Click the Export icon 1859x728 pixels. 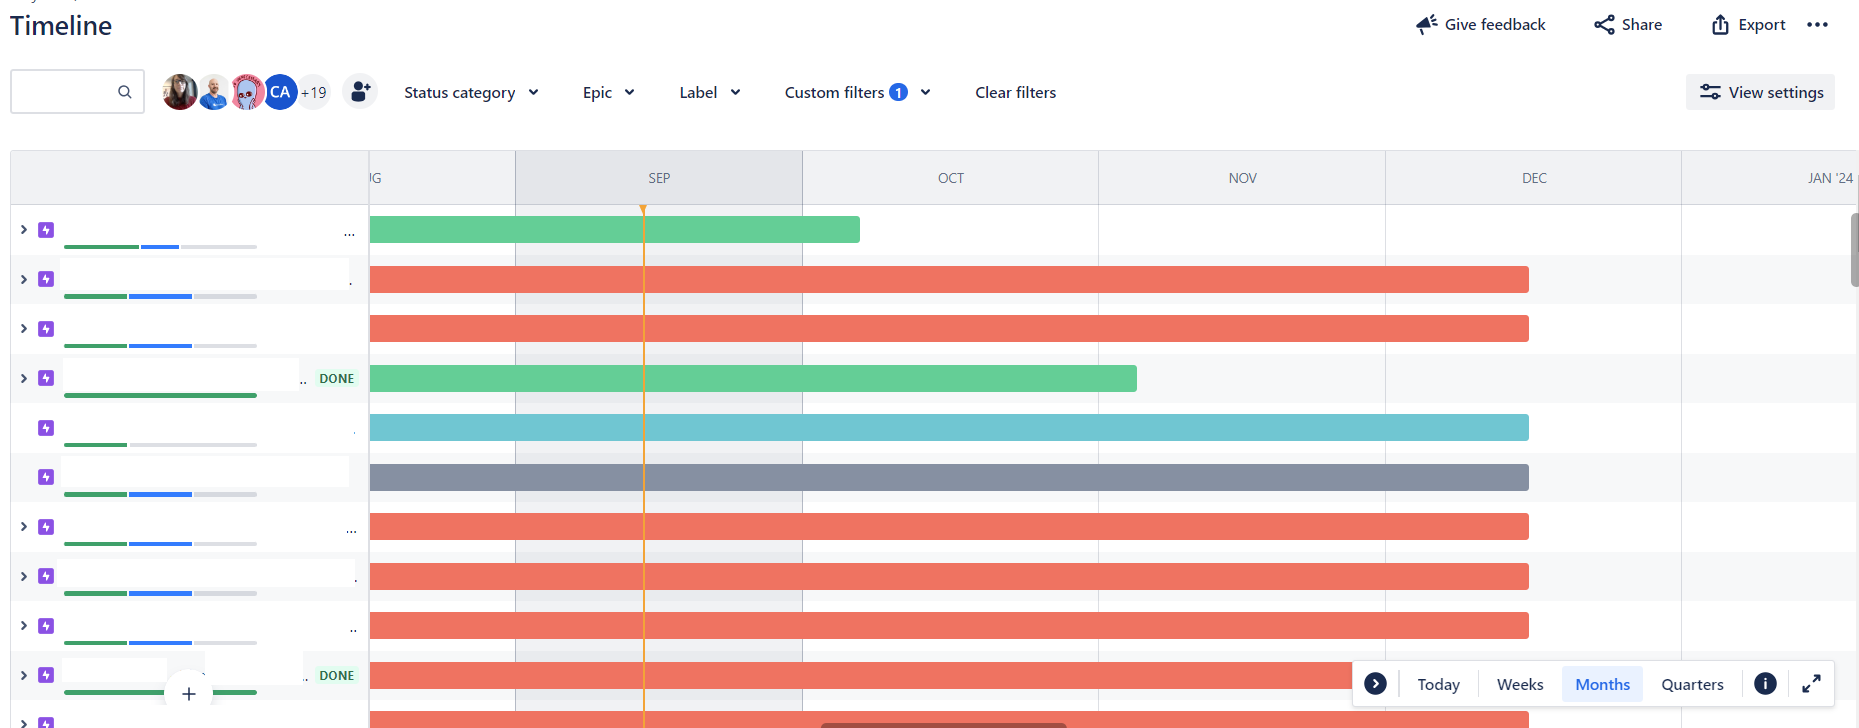coord(1720,24)
